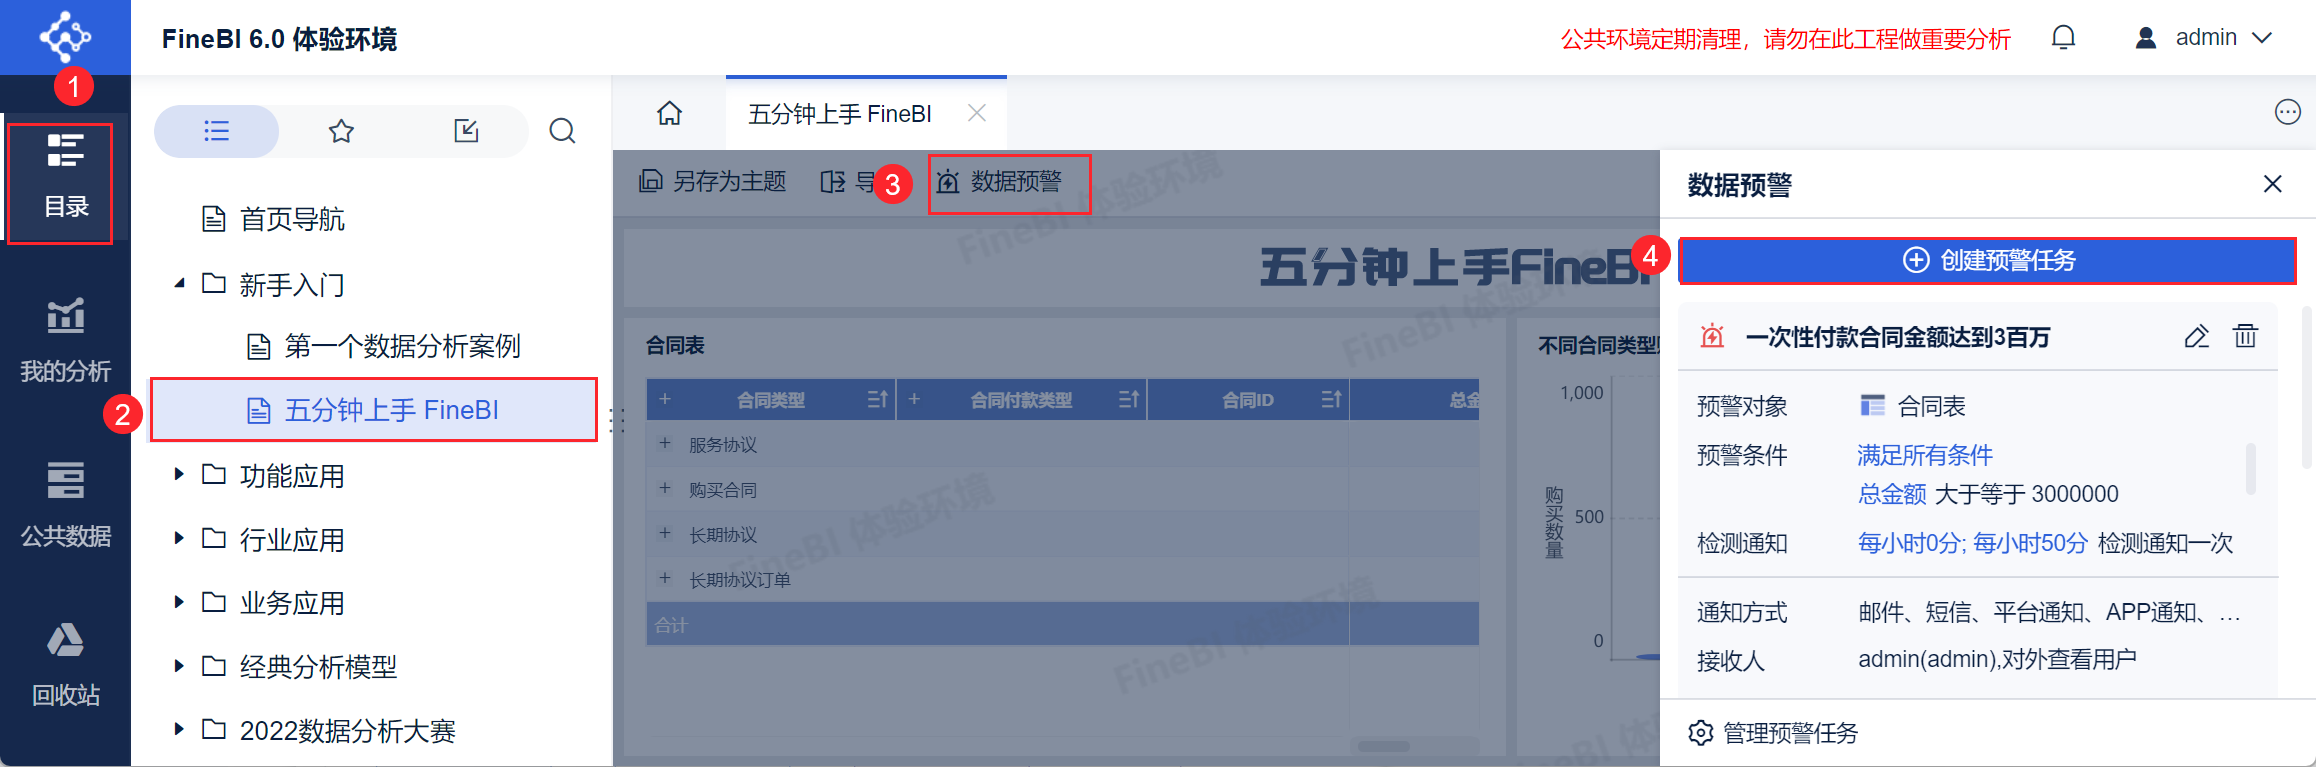Sort the 合同类型 column

[x=877, y=400]
